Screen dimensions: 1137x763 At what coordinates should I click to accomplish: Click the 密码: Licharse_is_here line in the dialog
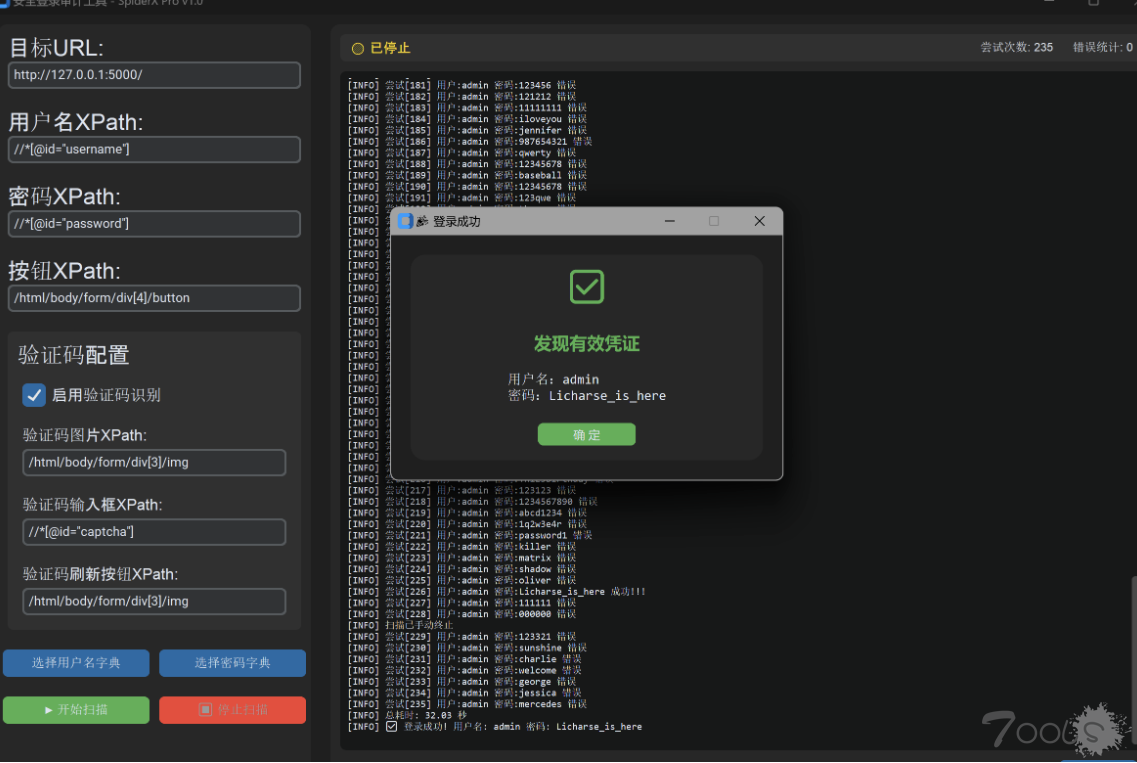[x=587, y=396]
